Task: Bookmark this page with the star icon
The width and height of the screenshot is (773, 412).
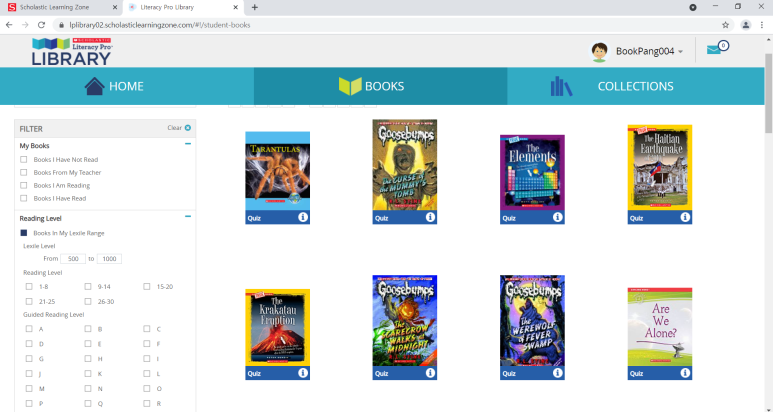Action: [x=725, y=25]
